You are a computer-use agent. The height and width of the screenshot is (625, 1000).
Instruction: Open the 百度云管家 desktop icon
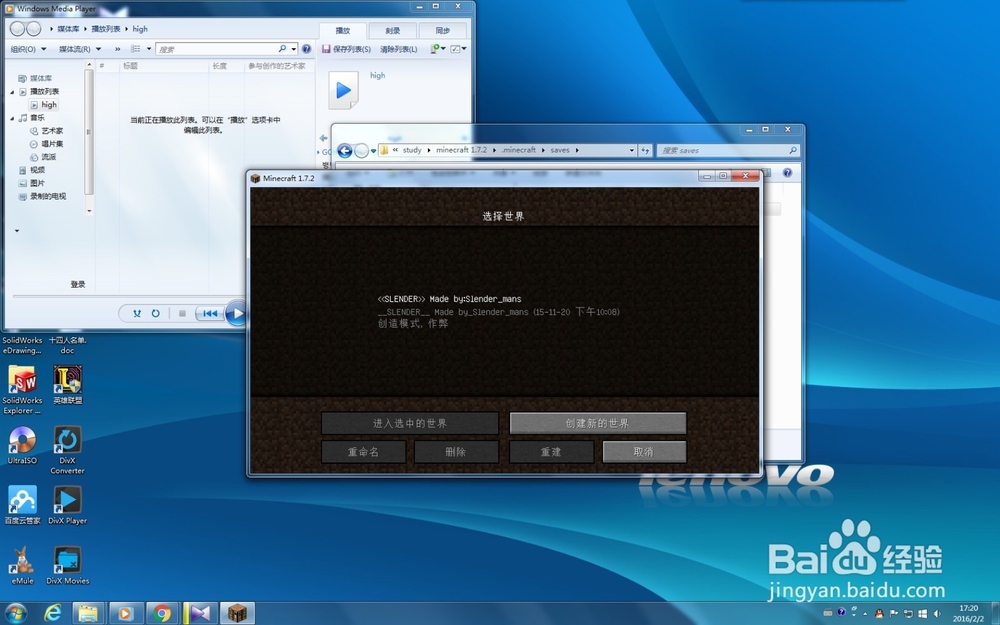click(x=22, y=504)
